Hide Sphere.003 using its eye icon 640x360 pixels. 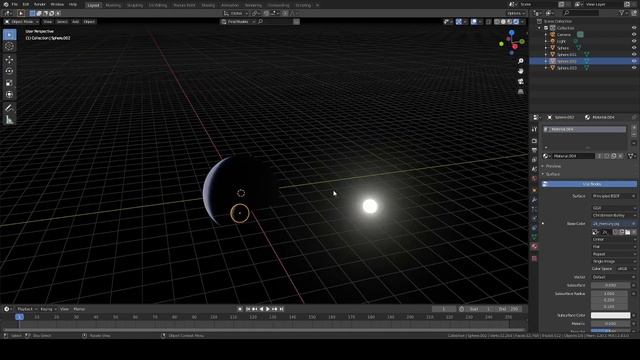(634, 68)
